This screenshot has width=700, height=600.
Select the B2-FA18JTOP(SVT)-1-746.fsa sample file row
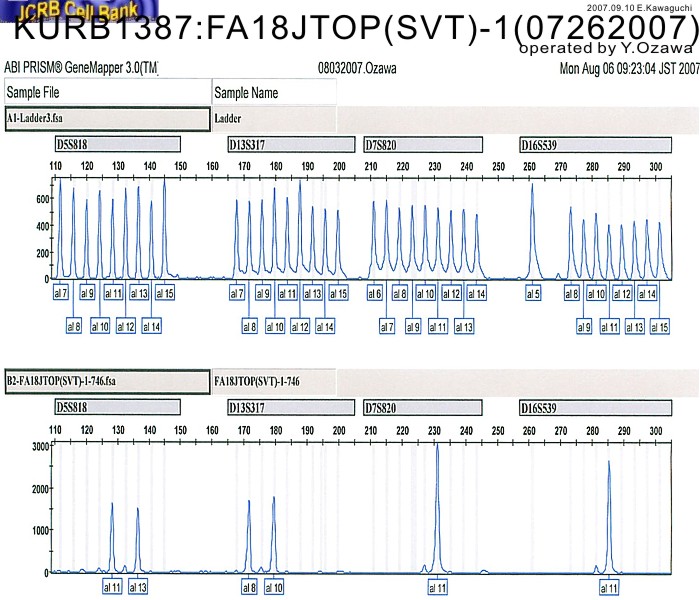click(105, 381)
